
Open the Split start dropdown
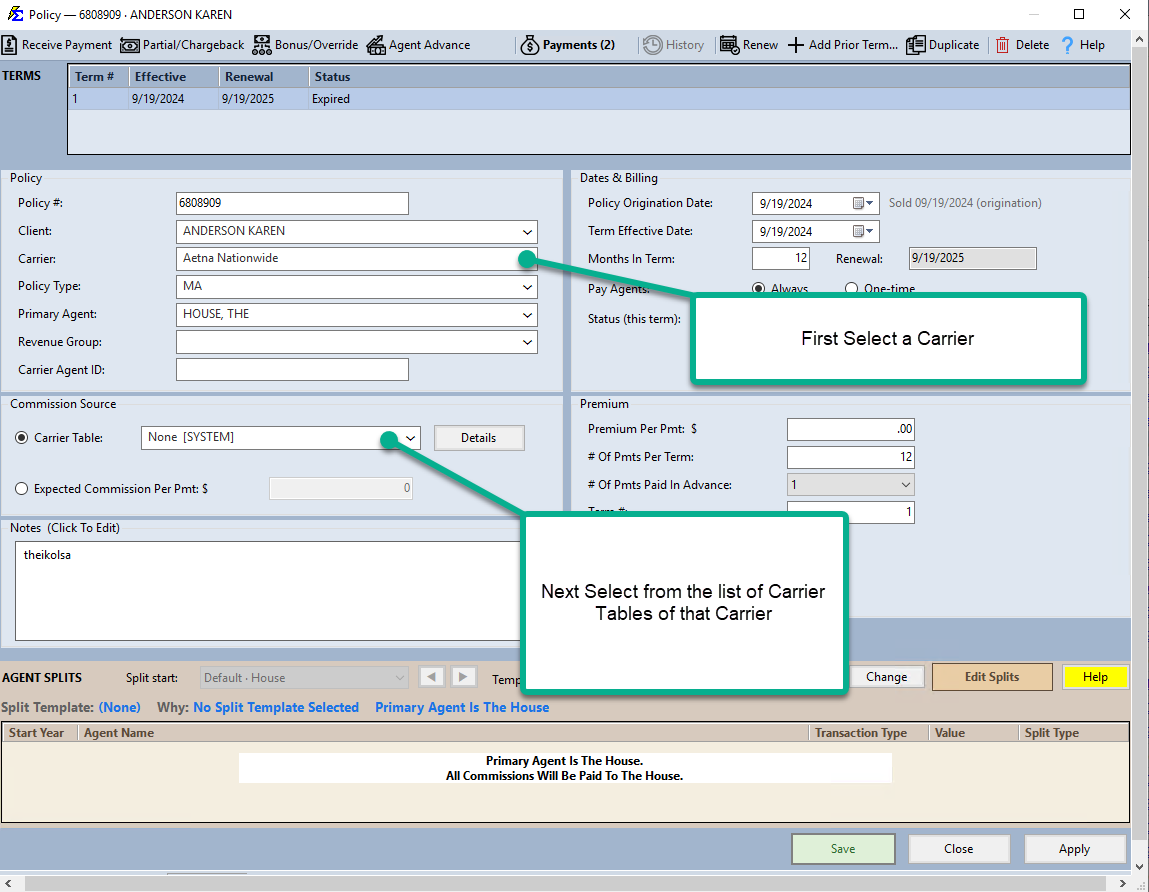[303, 677]
